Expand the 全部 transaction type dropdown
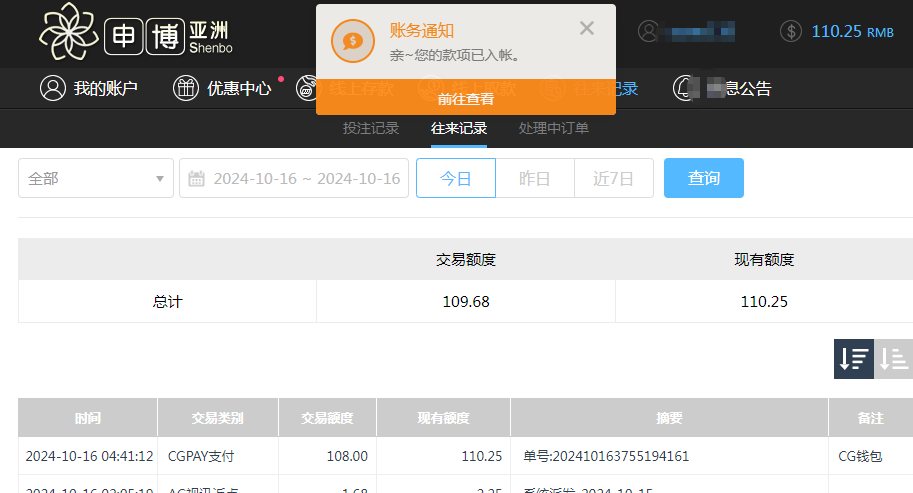913x493 pixels. 96,179
